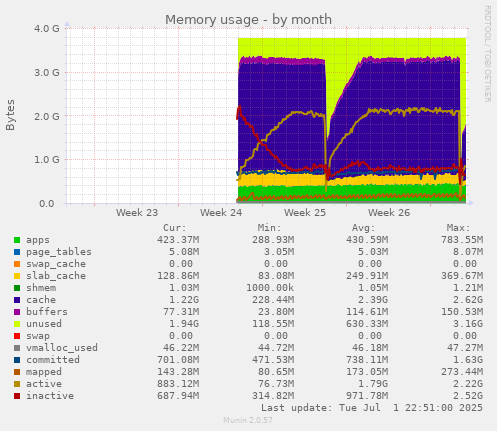Click the 'swap_cache' legend label
The width and height of the screenshot is (497, 431).
tap(56, 264)
